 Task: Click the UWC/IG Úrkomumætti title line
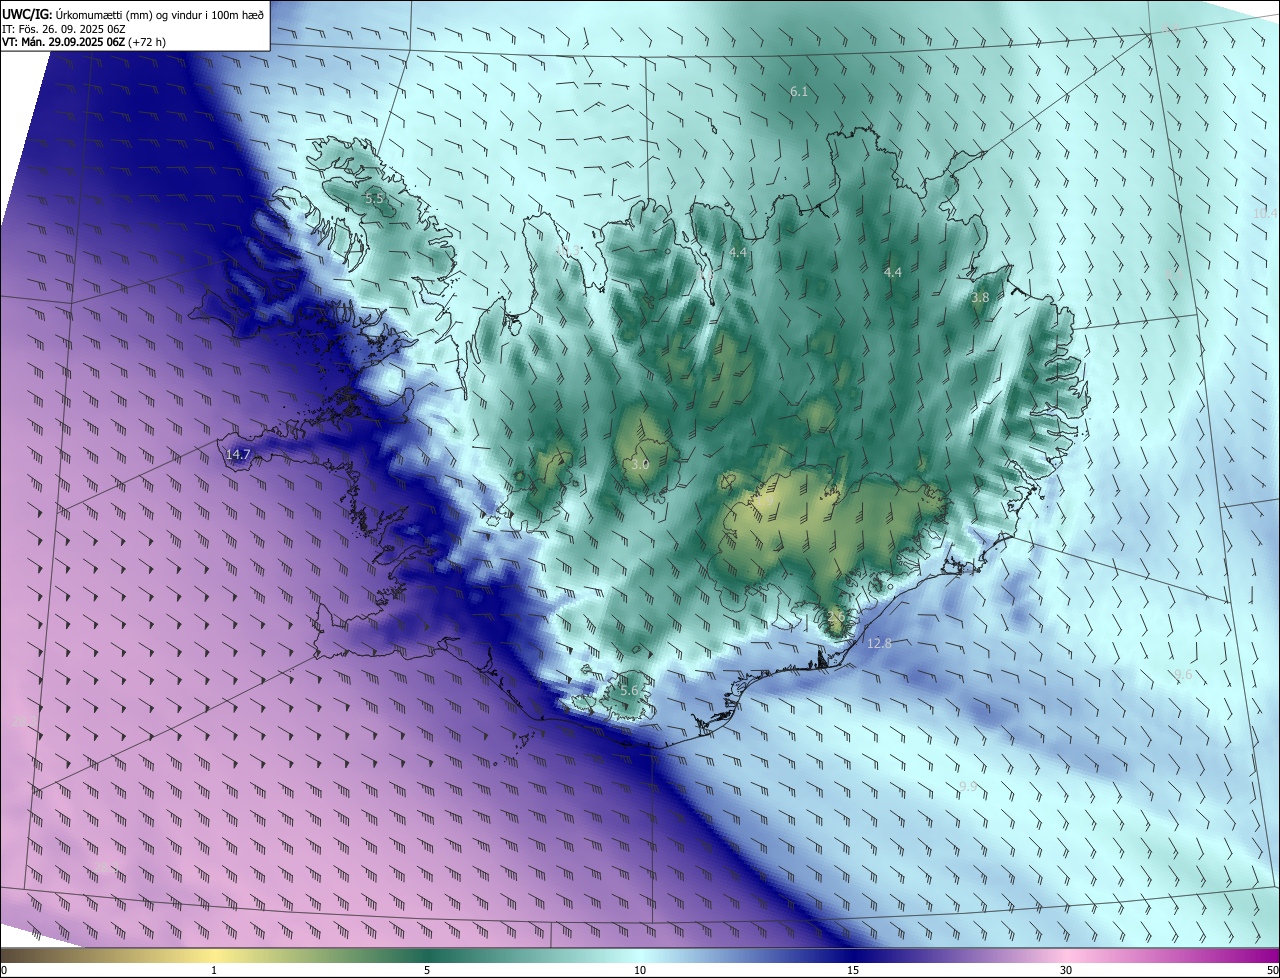[x=133, y=14]
